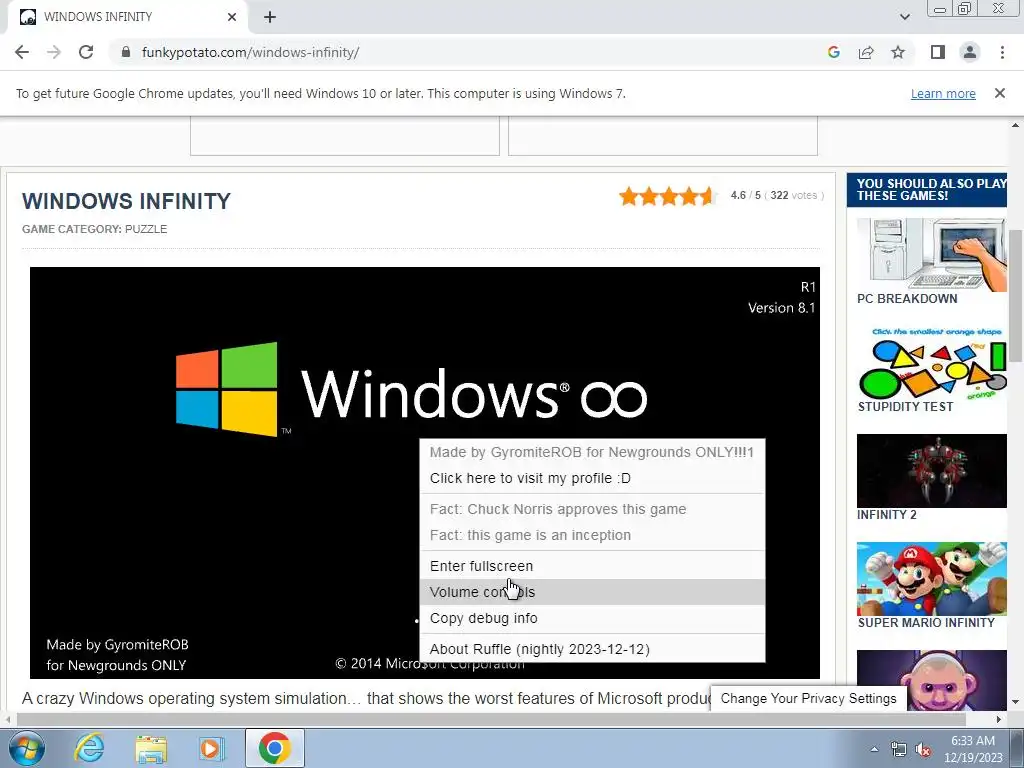
Task: Select the WINDOWS INFINITY tab
Action: [127, 17]
